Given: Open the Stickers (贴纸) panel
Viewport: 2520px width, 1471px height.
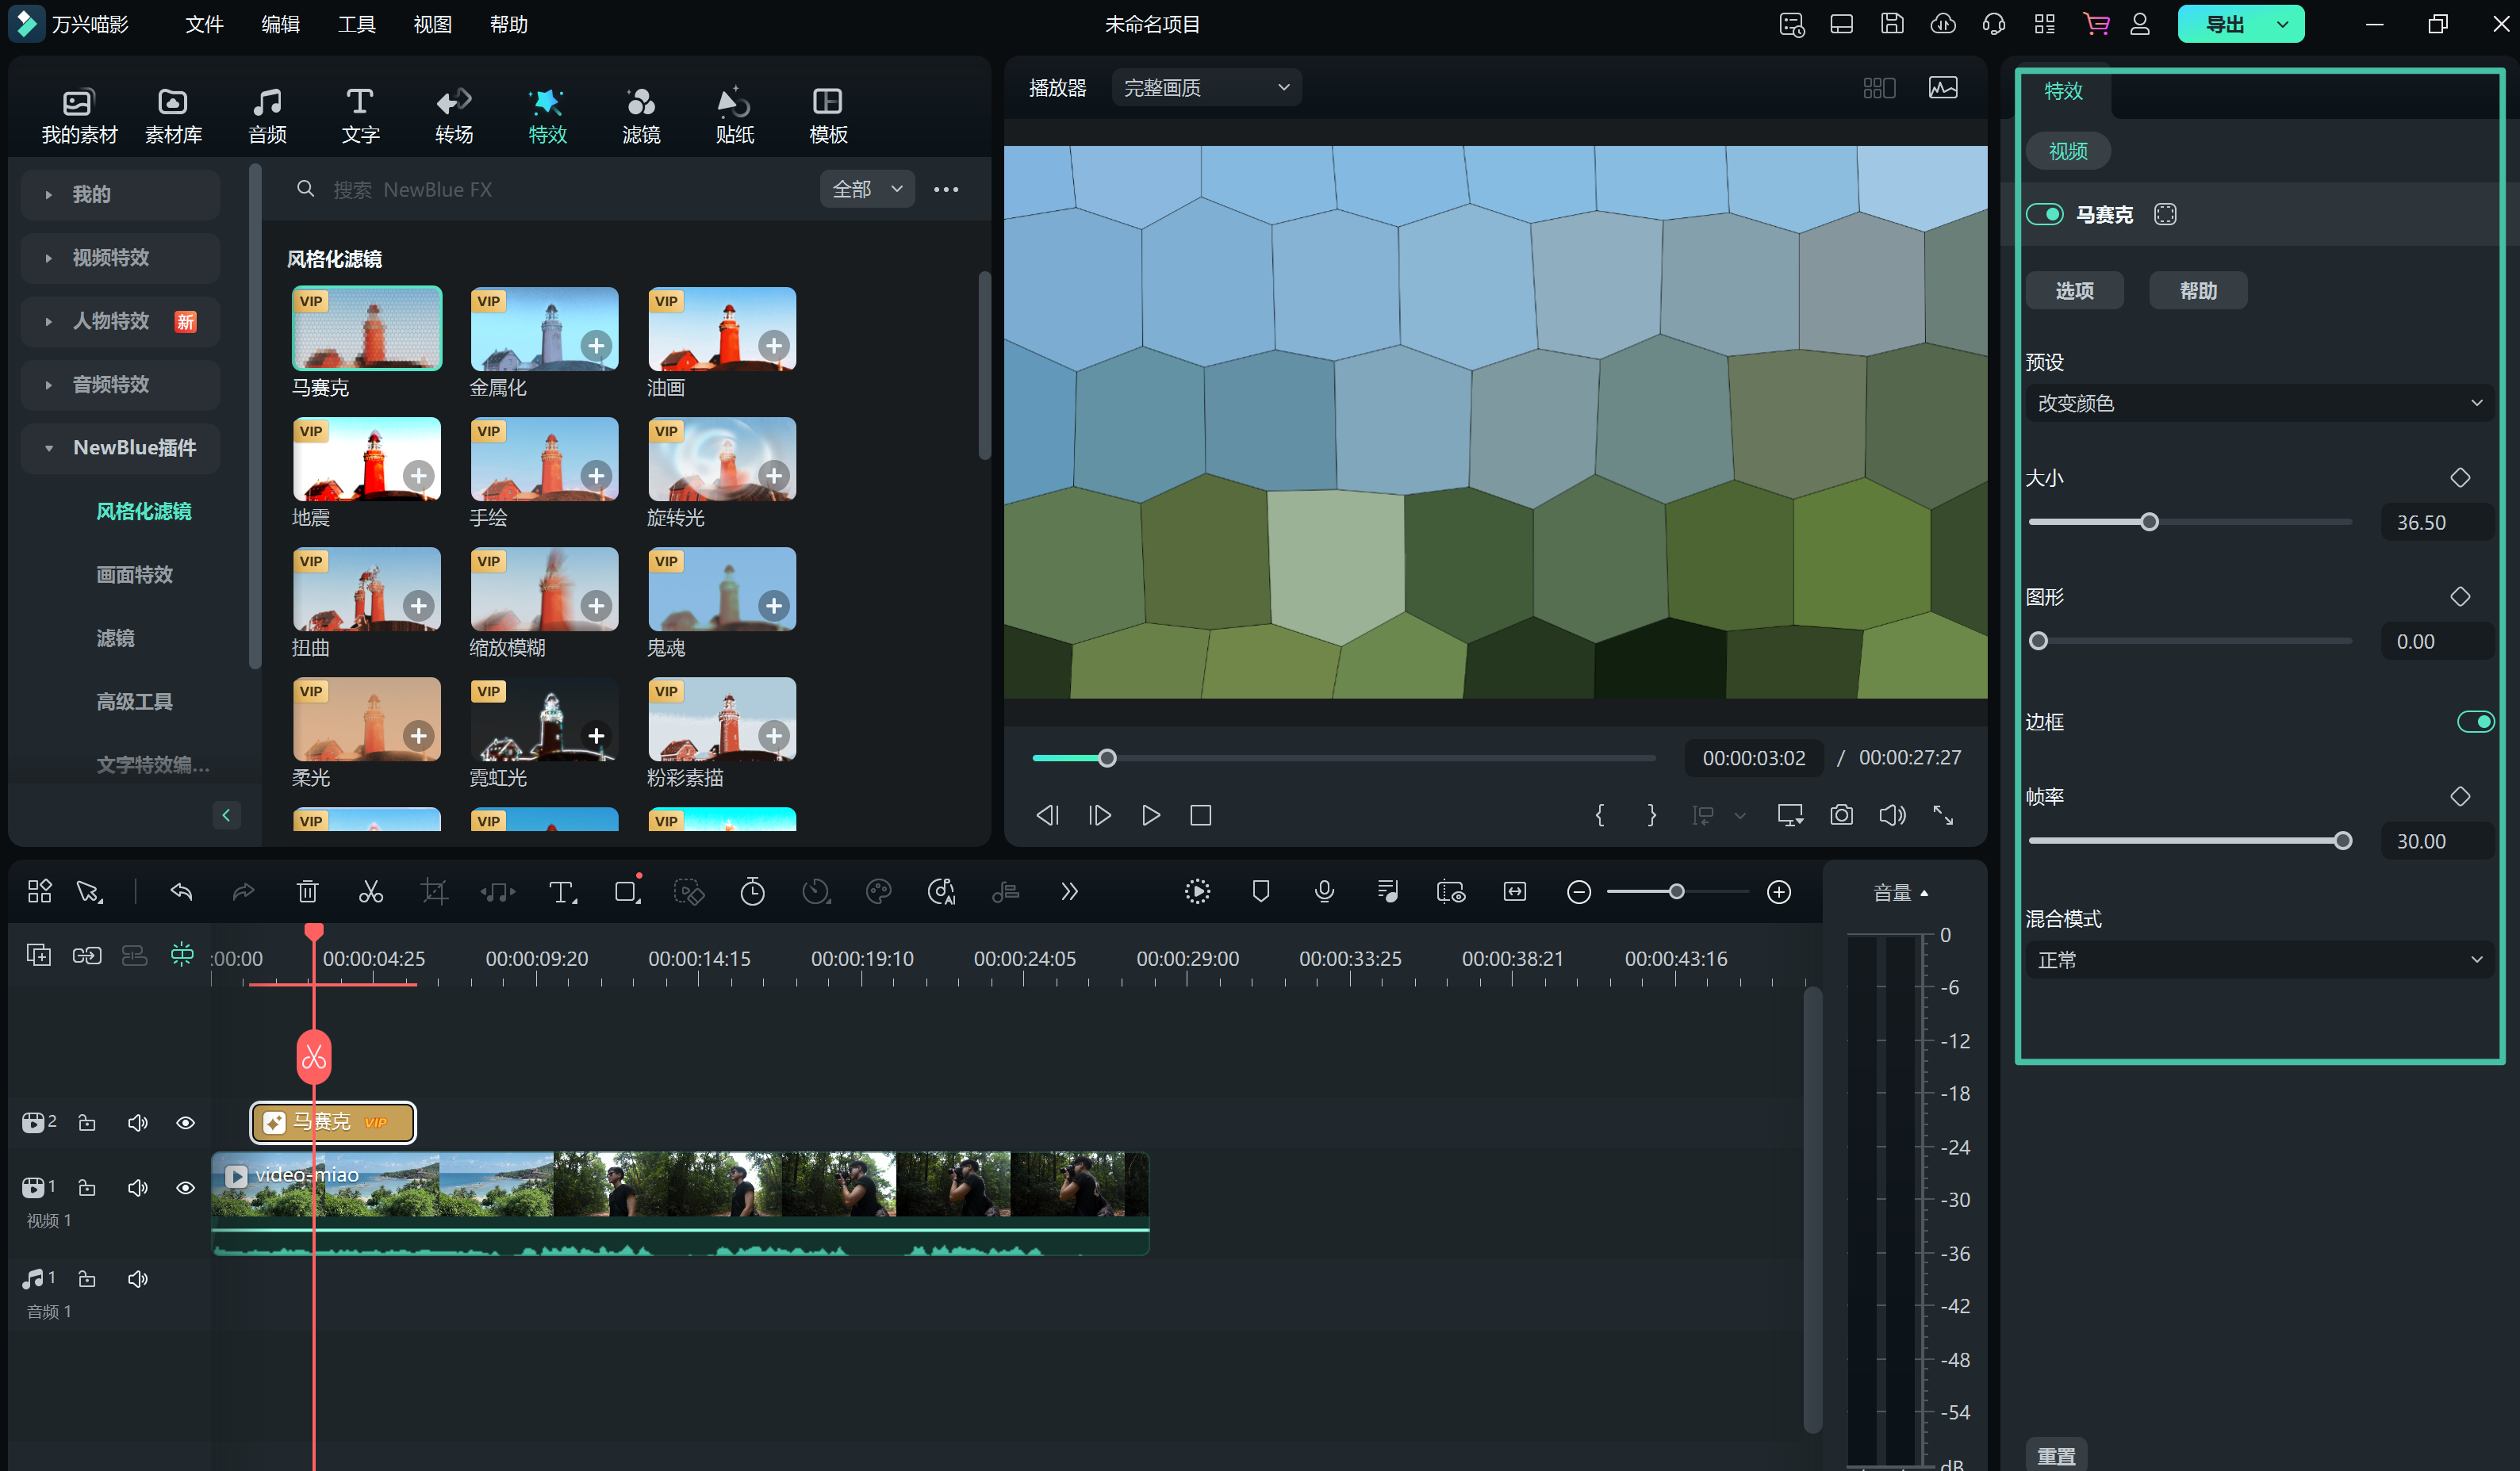Looking at the screenshot, I should click(x=734, y=115).
